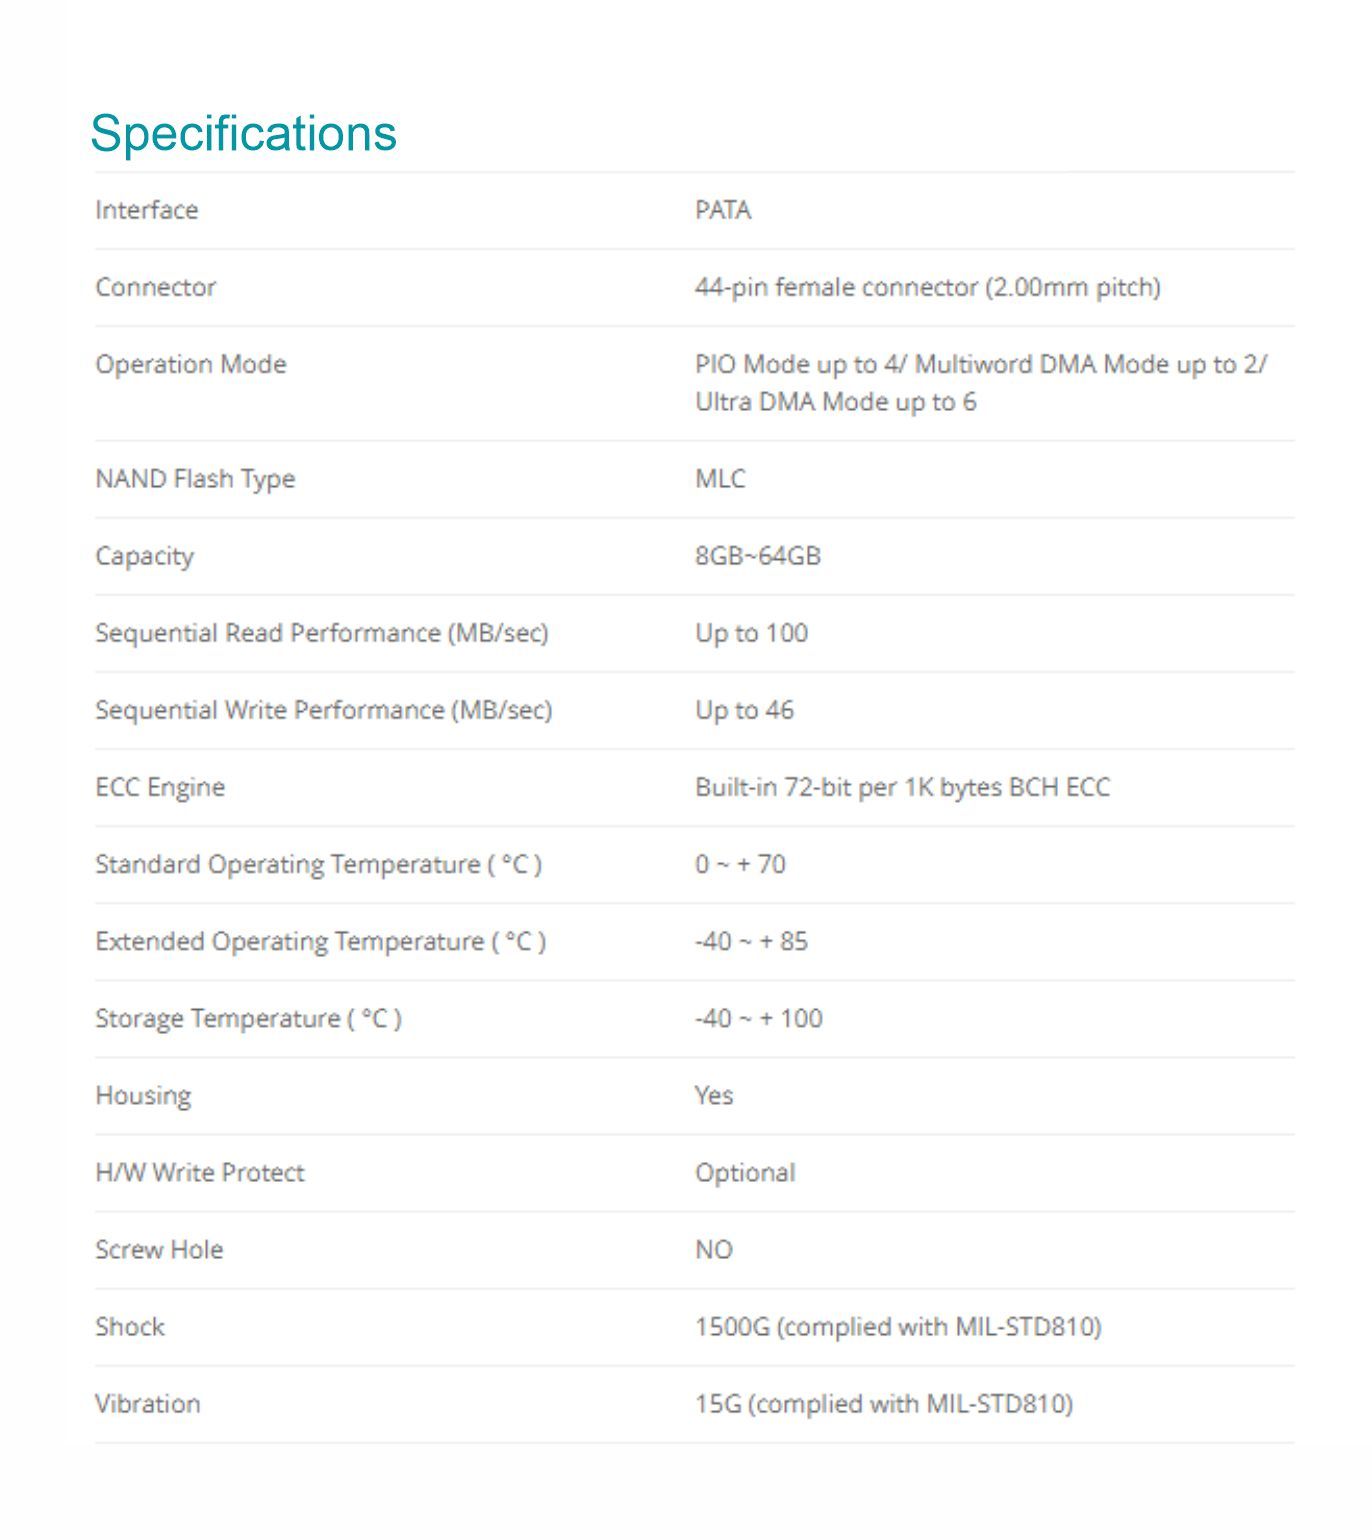Select the 15G vibration value
Image resolution: width=1372 pixels, height=1540 pixels.
coord(884,1404)
